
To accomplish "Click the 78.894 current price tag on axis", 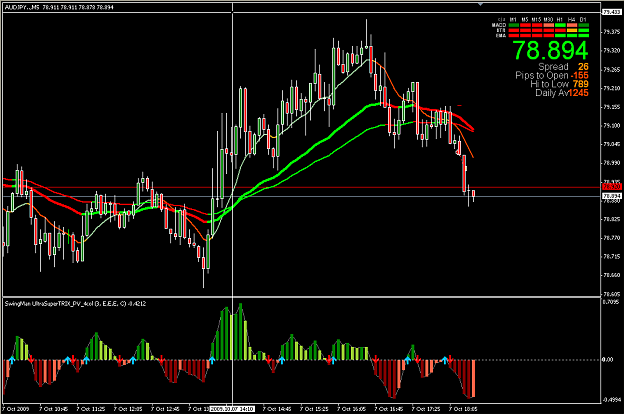I will pos(612,196).
